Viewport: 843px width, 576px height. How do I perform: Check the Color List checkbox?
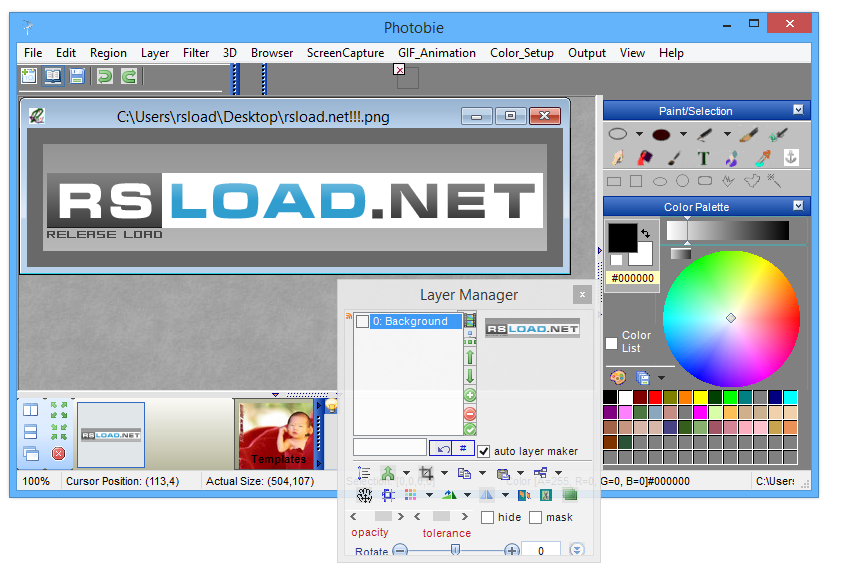coord(611,343)
